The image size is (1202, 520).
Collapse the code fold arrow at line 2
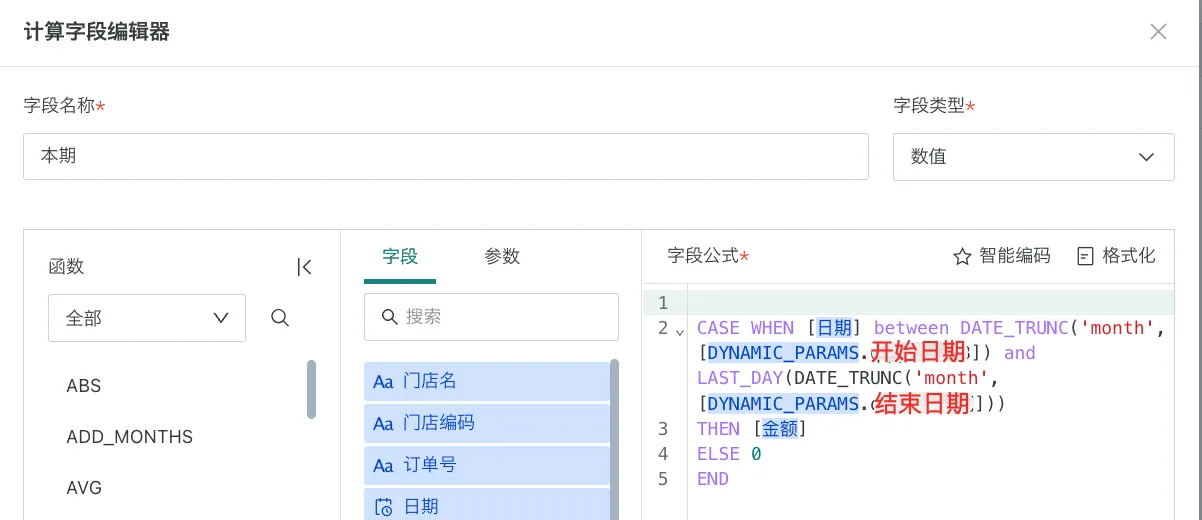(680, 330)
